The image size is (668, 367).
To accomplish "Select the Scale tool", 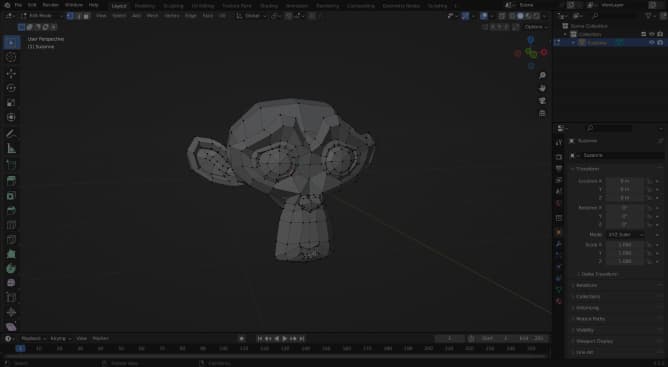I will coord(11,102).
